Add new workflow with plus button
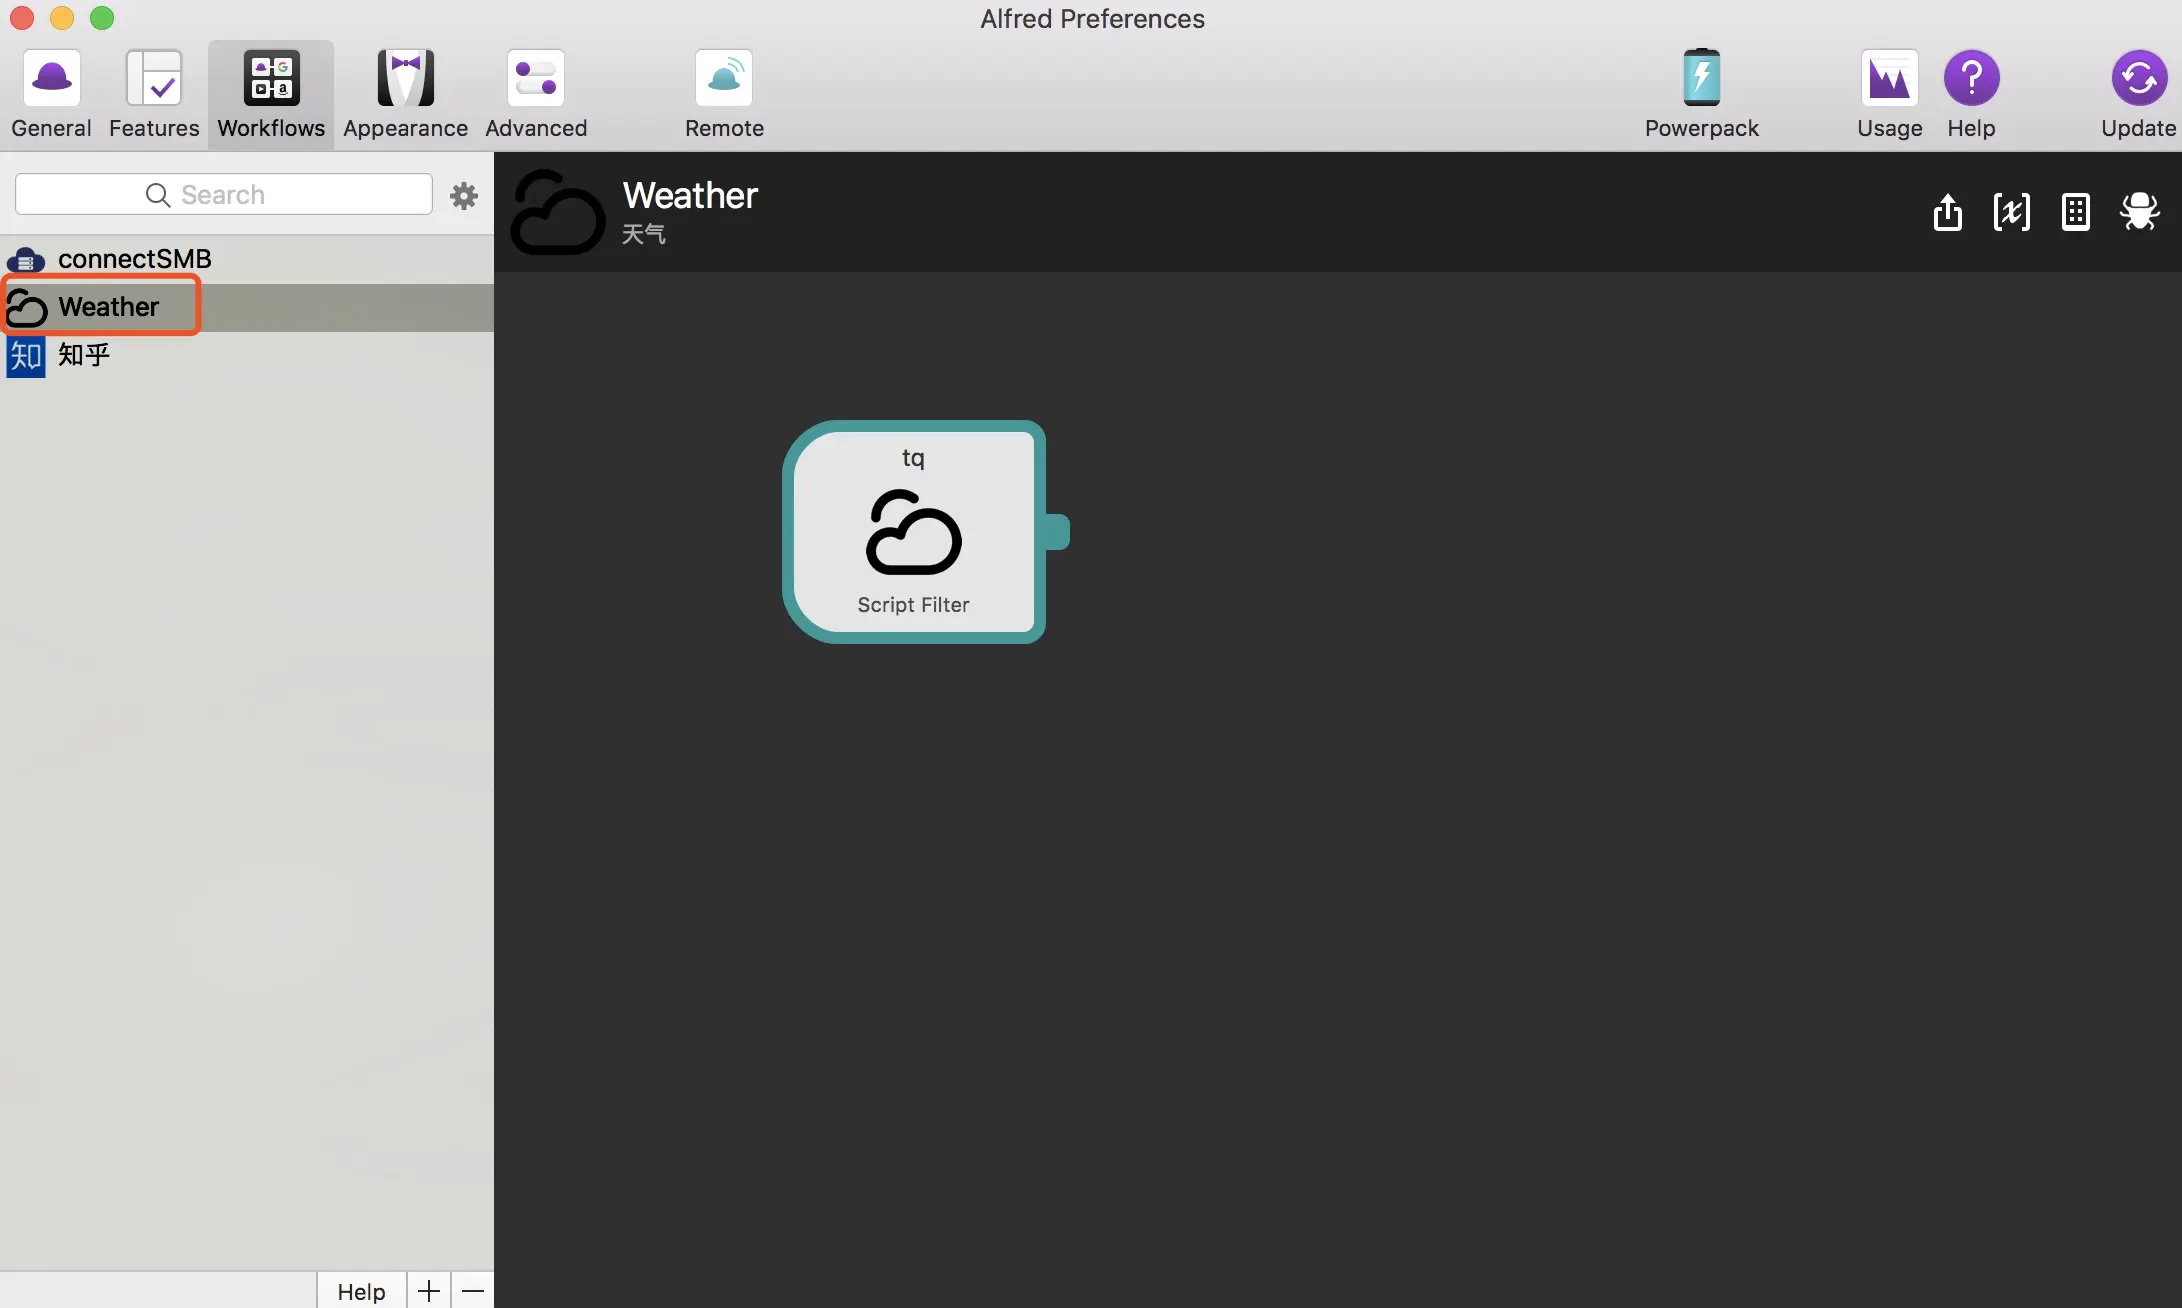This screenshot has width=2182, height=1308. coord(429,1291)
